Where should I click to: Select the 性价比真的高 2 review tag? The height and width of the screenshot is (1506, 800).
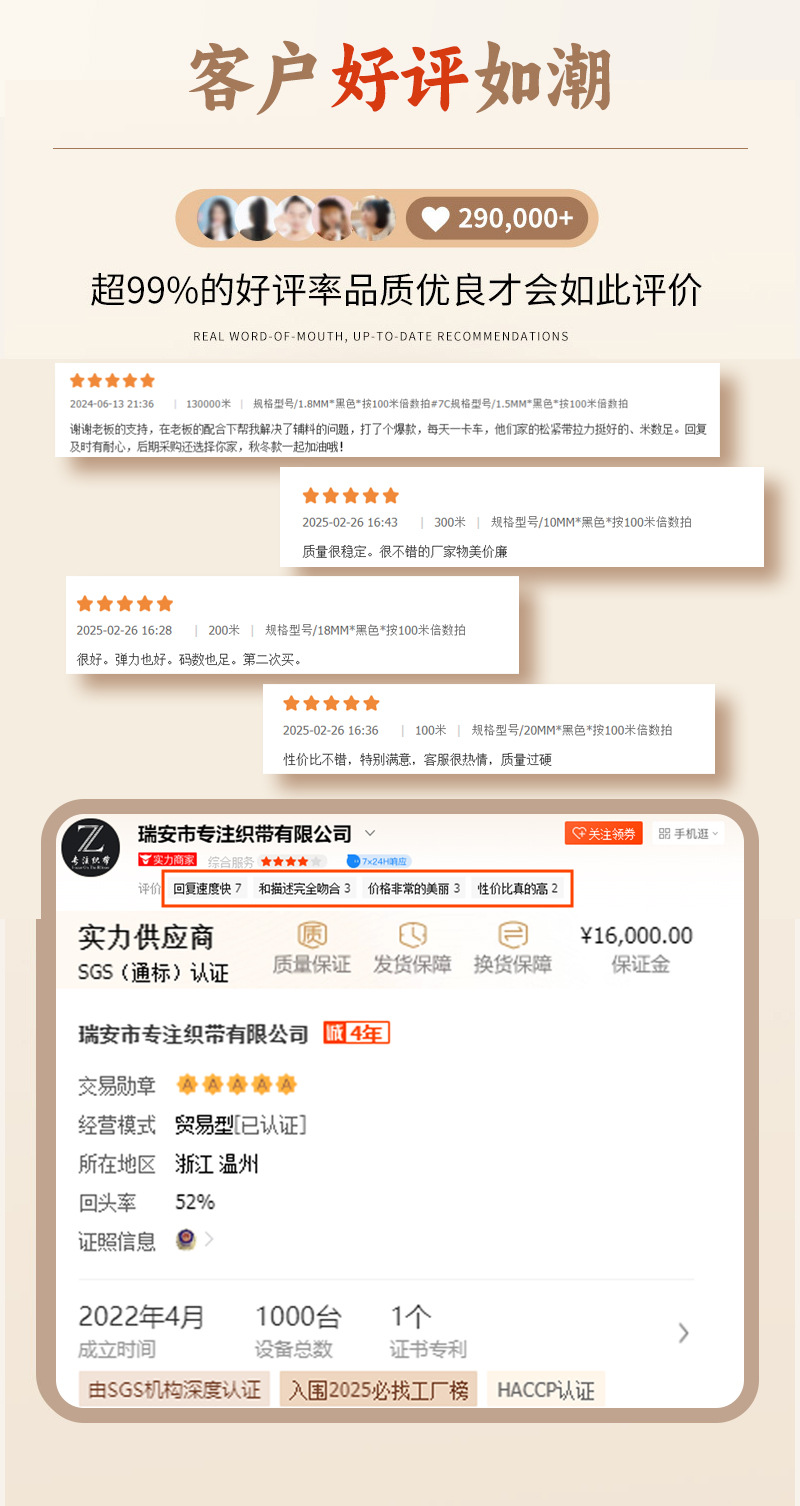(x=517, y=888)
